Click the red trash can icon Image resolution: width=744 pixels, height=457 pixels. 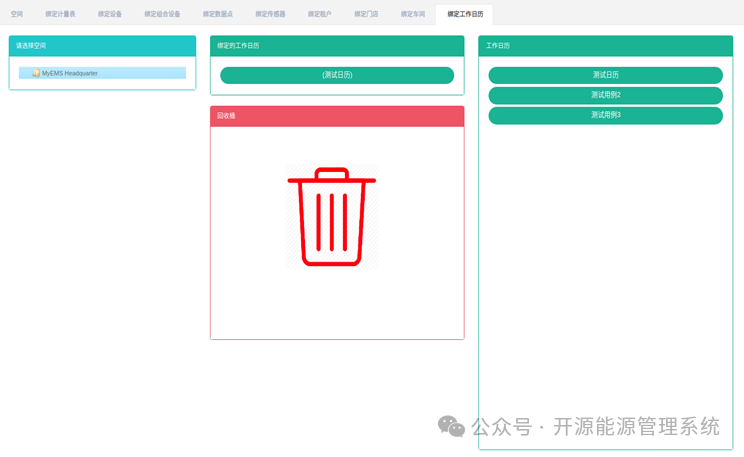click(332, 216)
